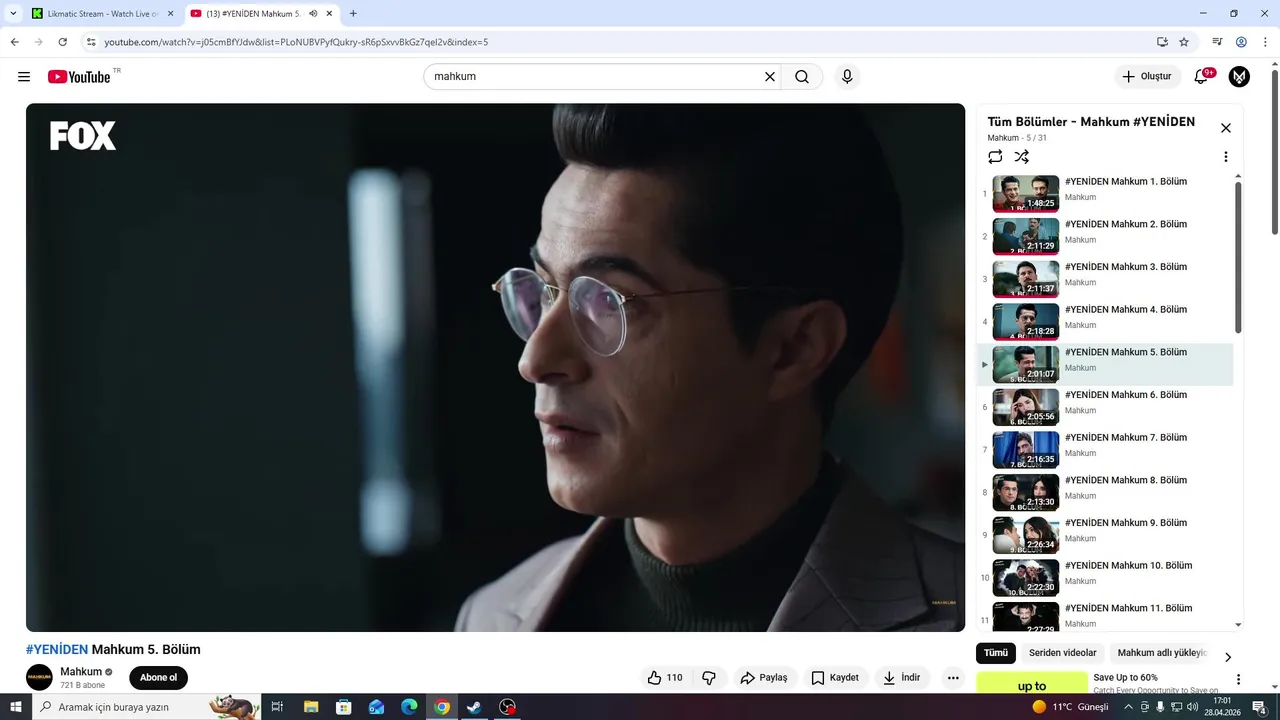1280x720 pixels.
Task: Click the Oluştur create button
Action: 1147,77
